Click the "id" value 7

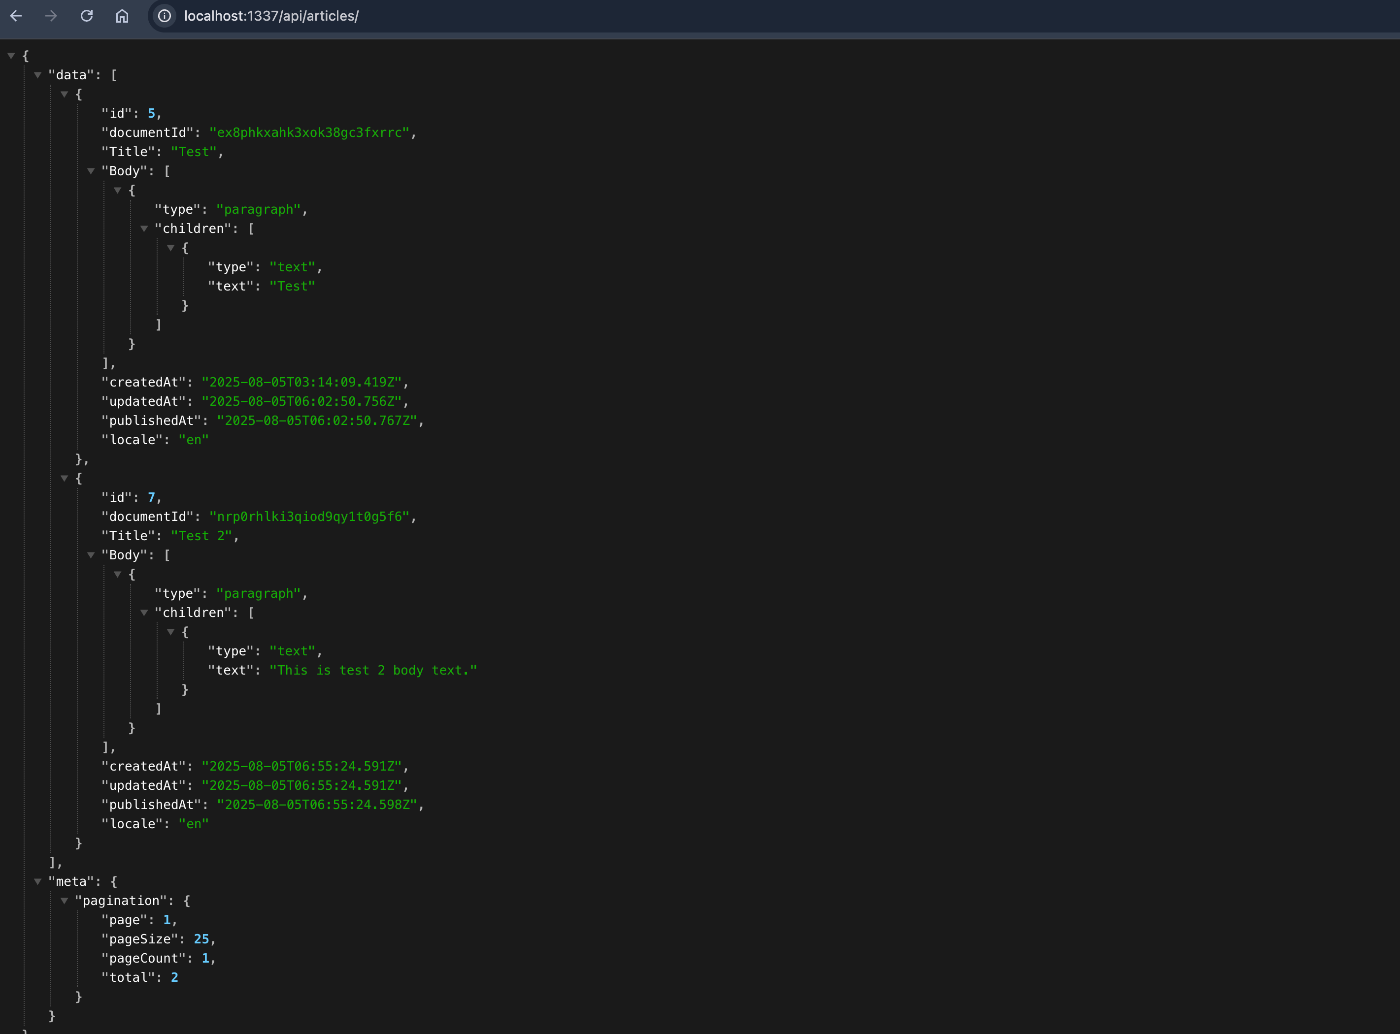click(151, 497)
